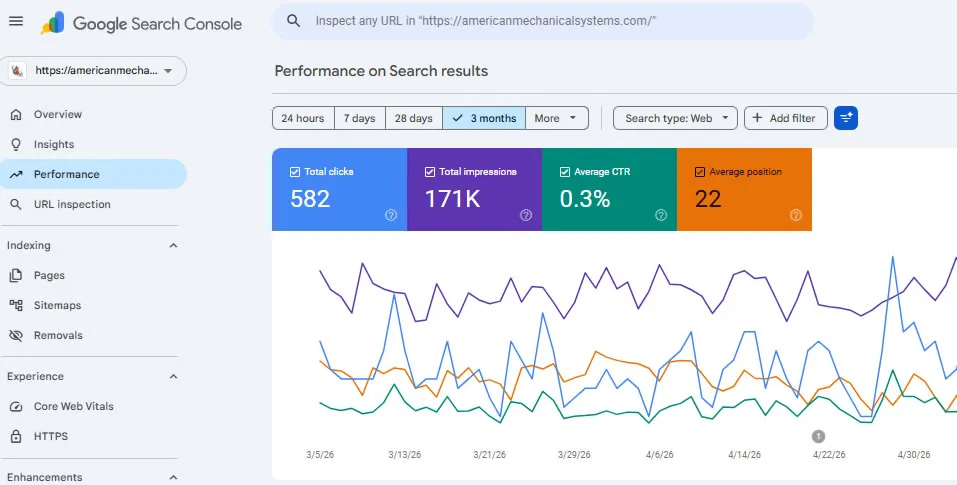This screenshot has height=485, width=957.
Task: Collapse the Indexing section
Action: pyautogui.click(x=173, y=245)
